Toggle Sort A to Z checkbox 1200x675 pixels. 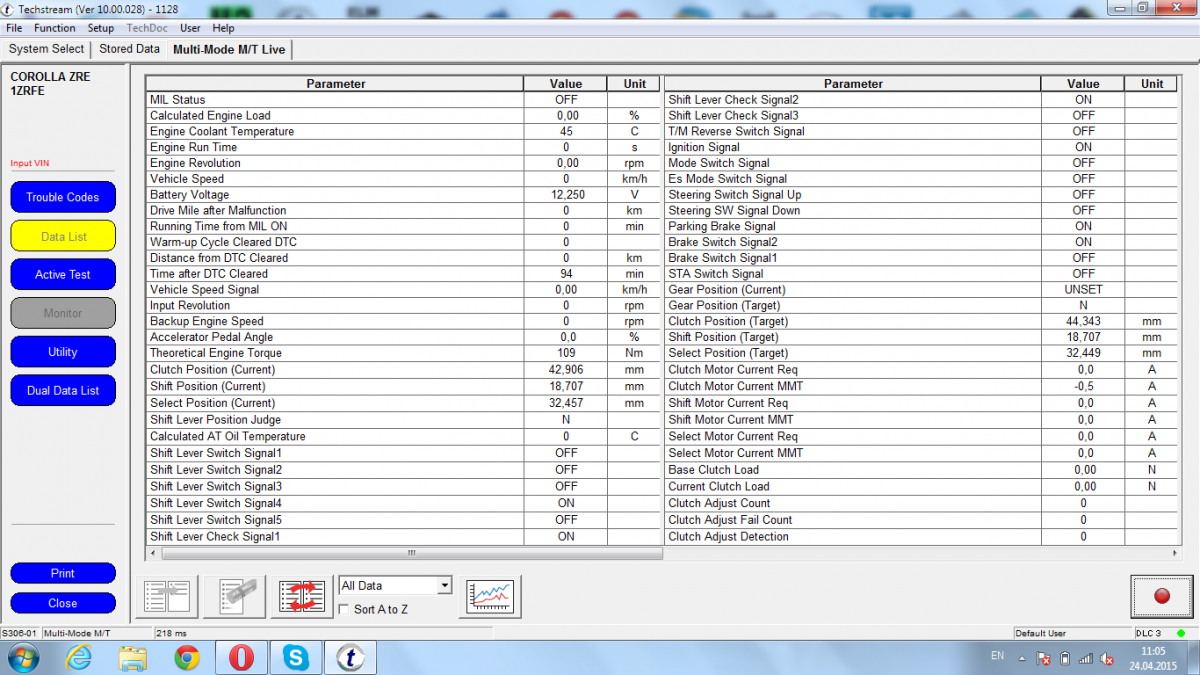coord(344,609)
